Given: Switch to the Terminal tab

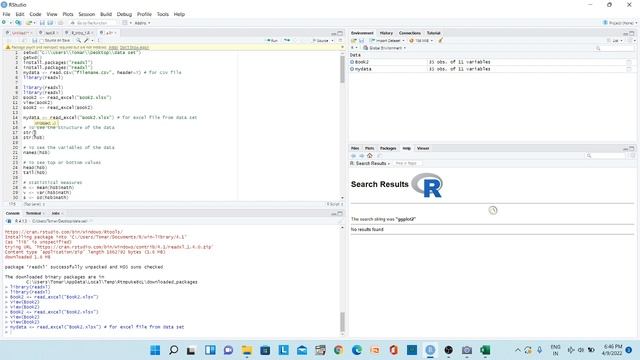Looking at the screenshot, I should click(x=33, y=213).
